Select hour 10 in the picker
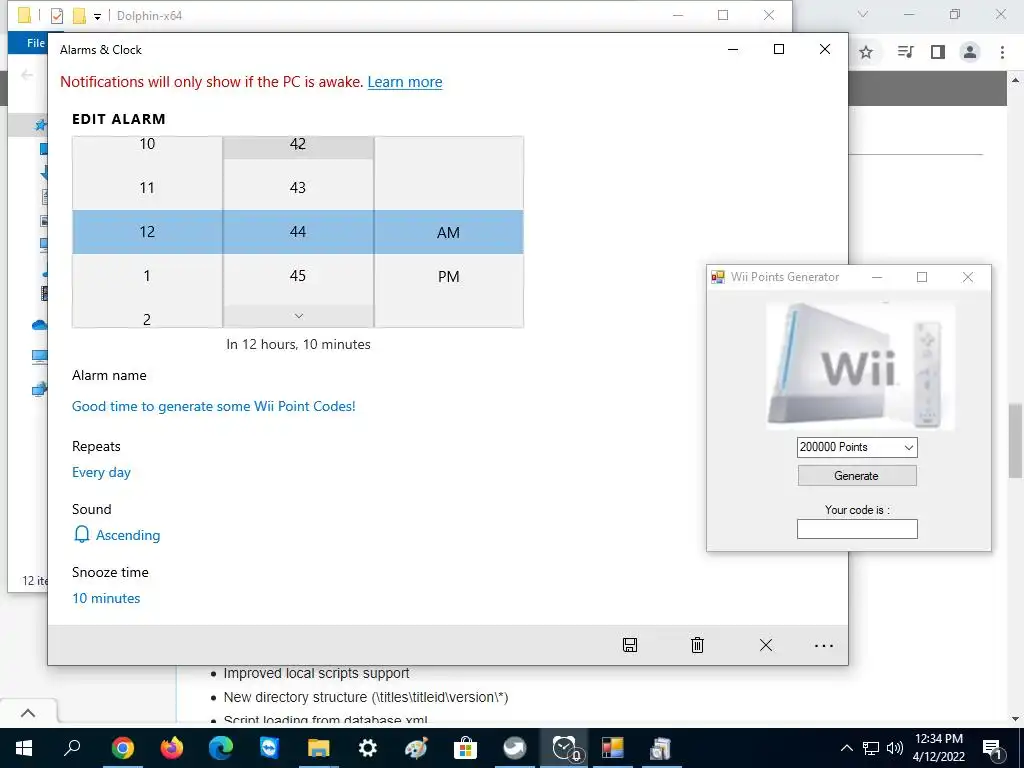Screen dimensions: 1024x768 click(x=147, y=144)
